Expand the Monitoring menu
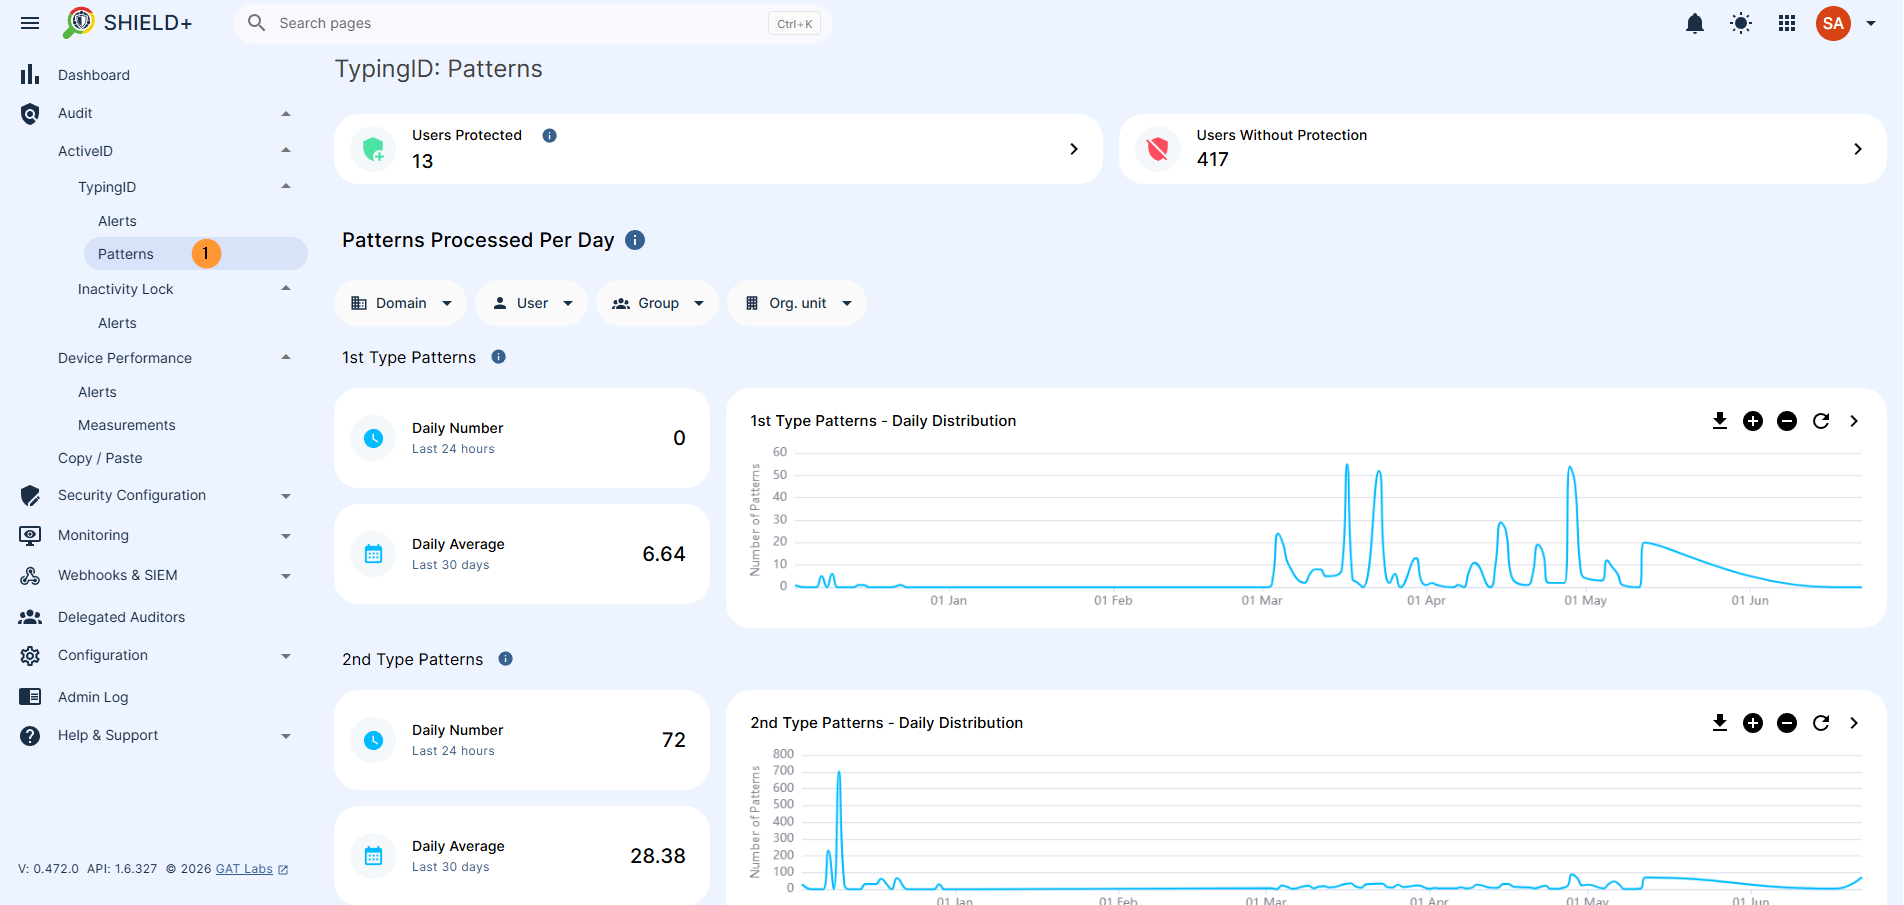The width and height of the screenshot is (1904, 905). 286,536
